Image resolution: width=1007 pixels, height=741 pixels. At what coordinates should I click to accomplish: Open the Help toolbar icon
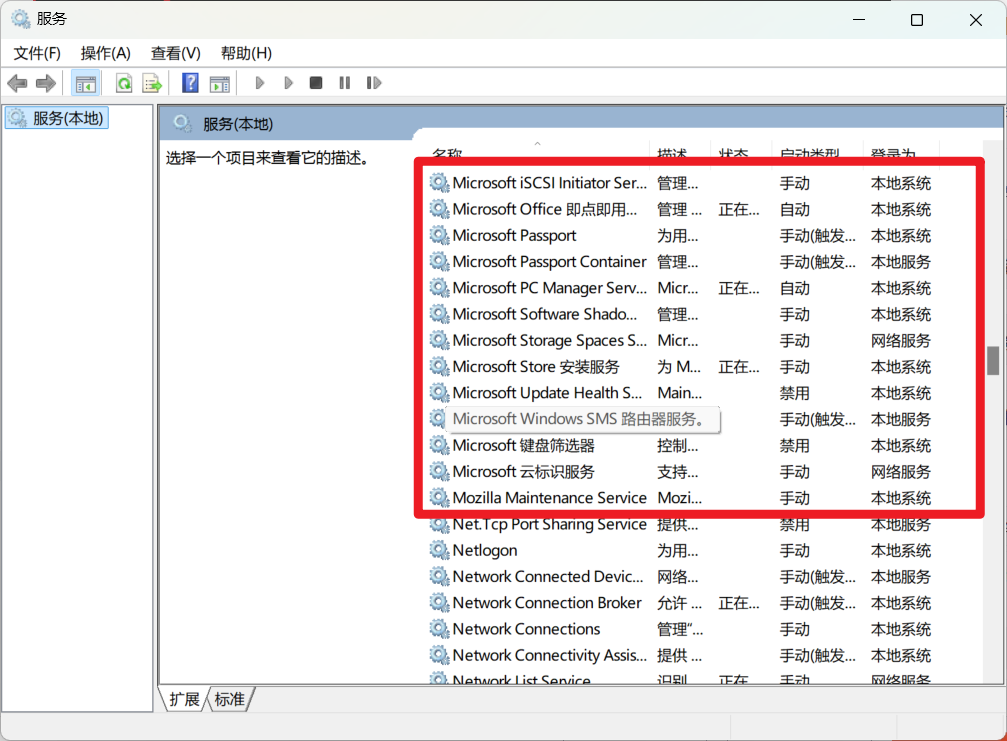[x=190, y=83]
